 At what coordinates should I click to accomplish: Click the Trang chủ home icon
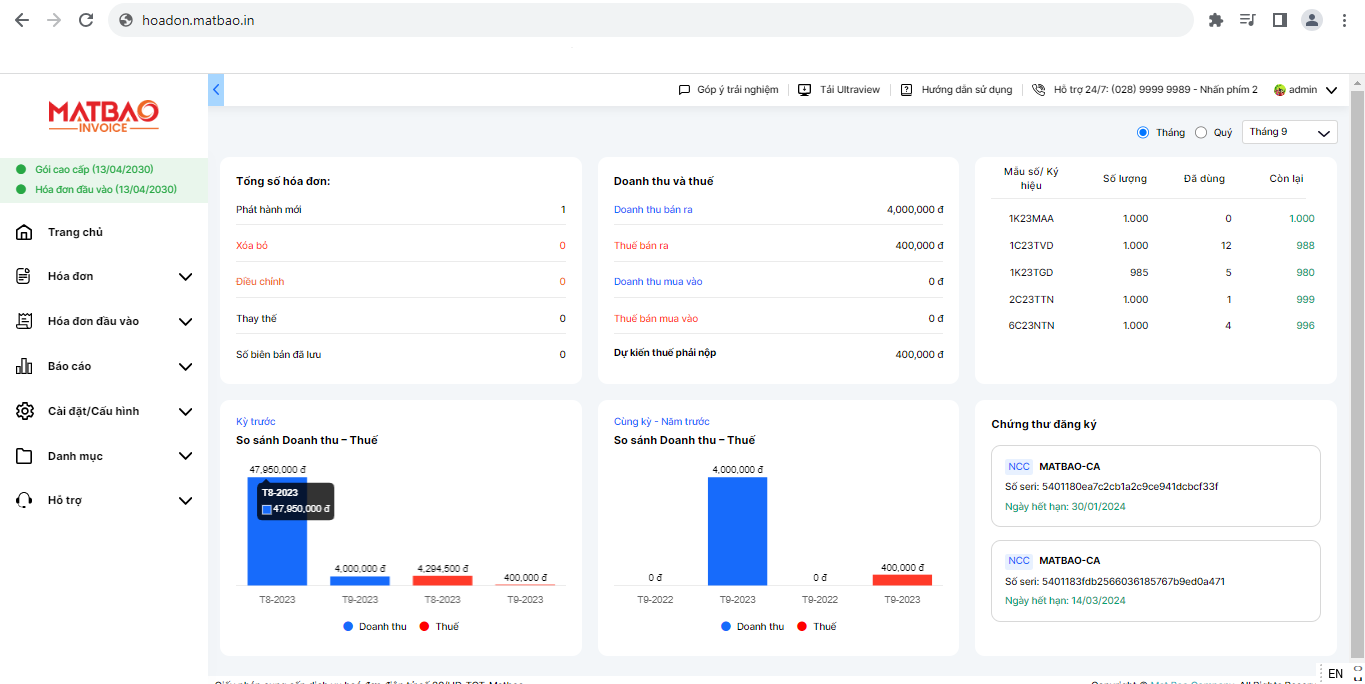pos(24,232)
